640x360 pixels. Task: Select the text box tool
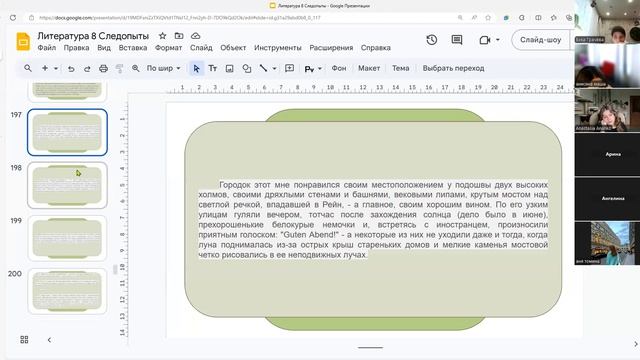pos(212,68)
